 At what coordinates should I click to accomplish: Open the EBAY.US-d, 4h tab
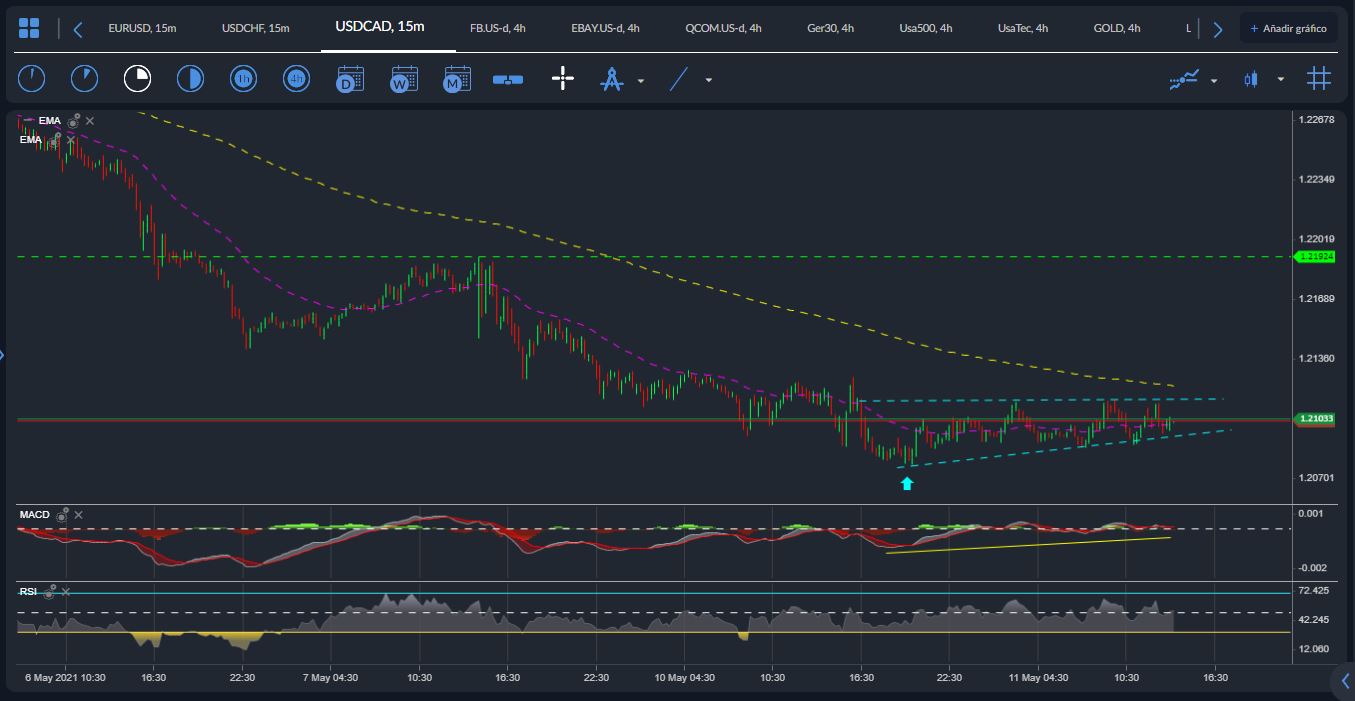(x=605, y=28)
